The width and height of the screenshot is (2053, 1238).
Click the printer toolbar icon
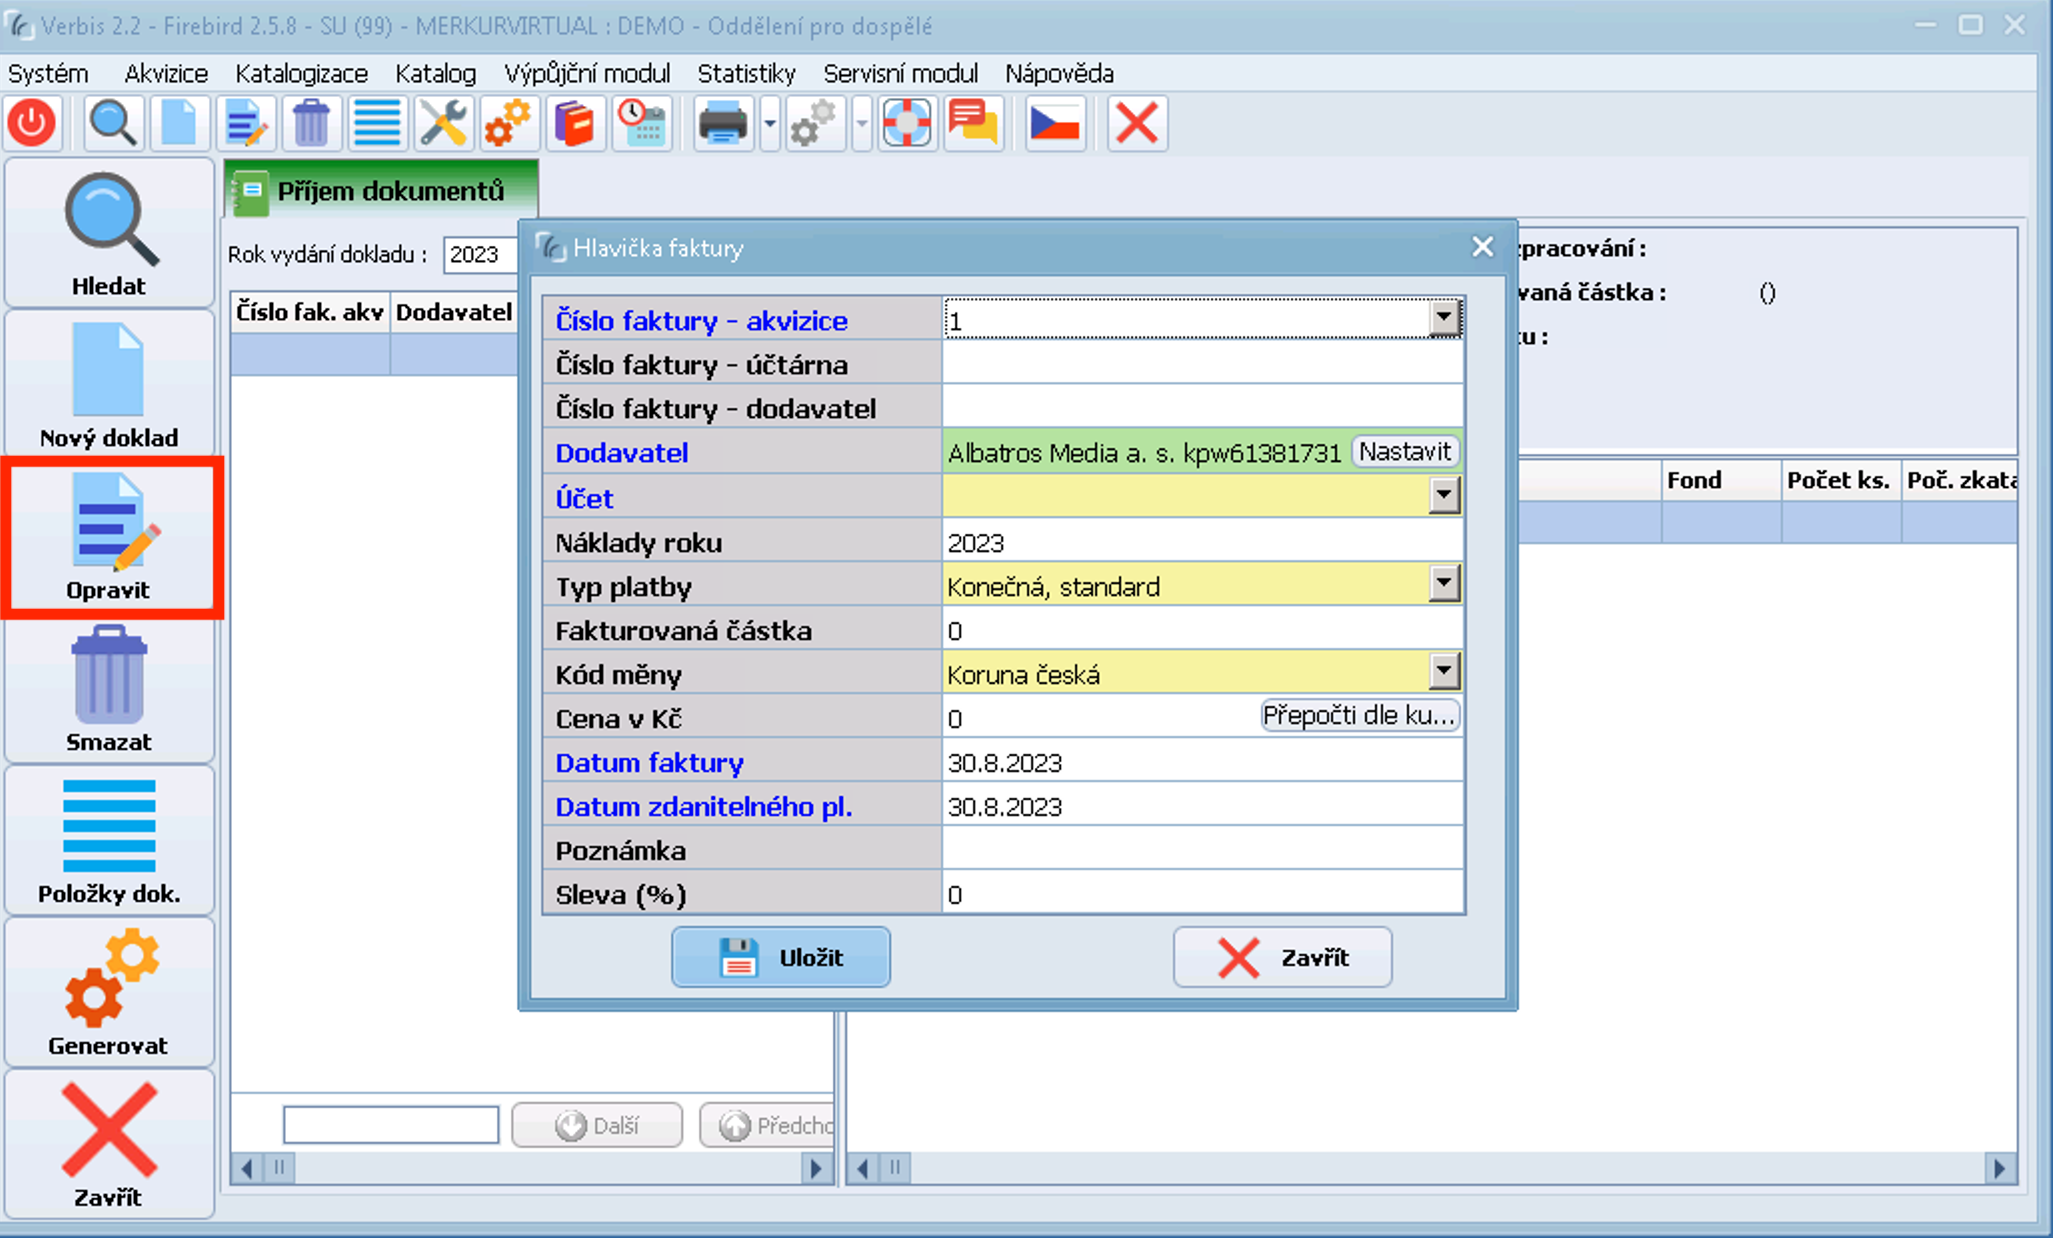[x=723, y=124]
